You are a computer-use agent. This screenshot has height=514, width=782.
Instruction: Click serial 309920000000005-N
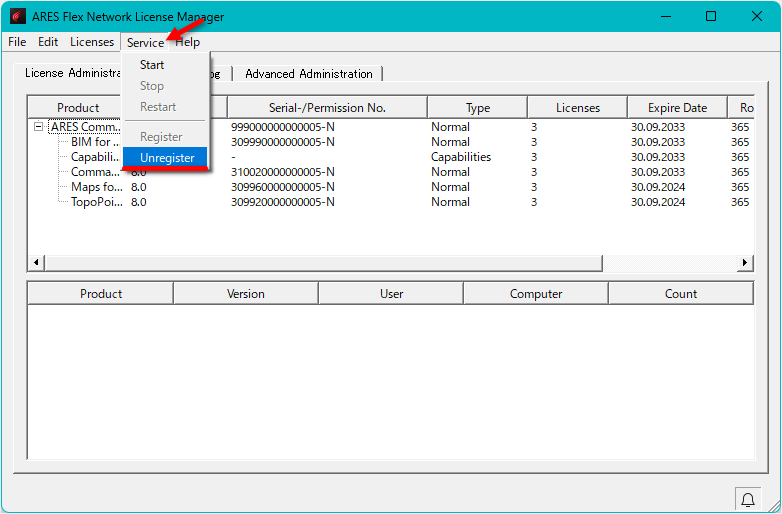[282, 202]
